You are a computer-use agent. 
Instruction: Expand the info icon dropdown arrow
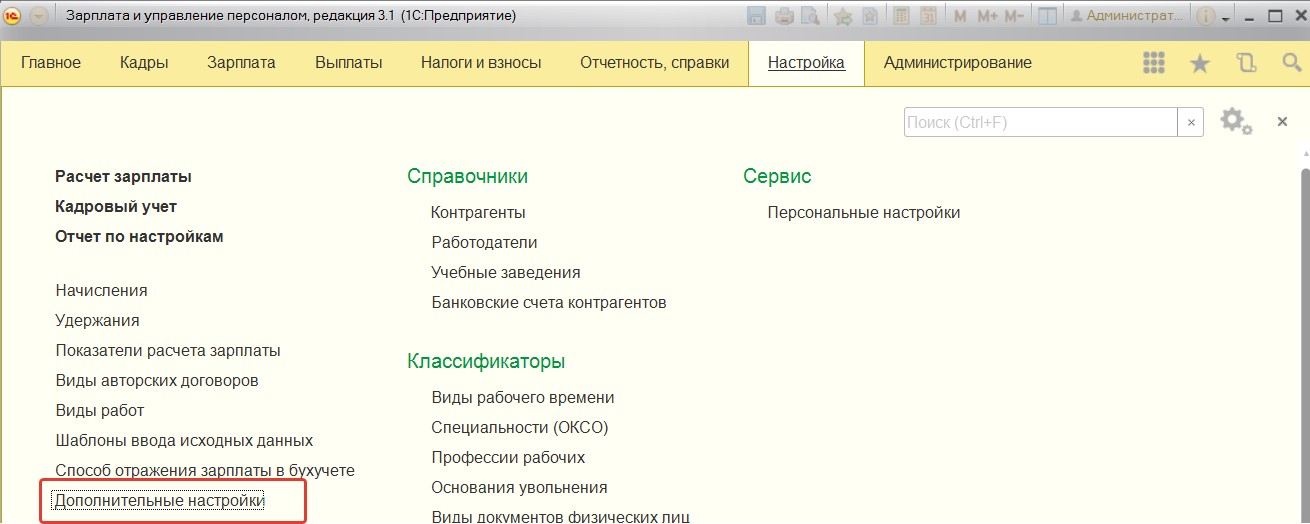pyautogui.click(x=1226, y=17)
